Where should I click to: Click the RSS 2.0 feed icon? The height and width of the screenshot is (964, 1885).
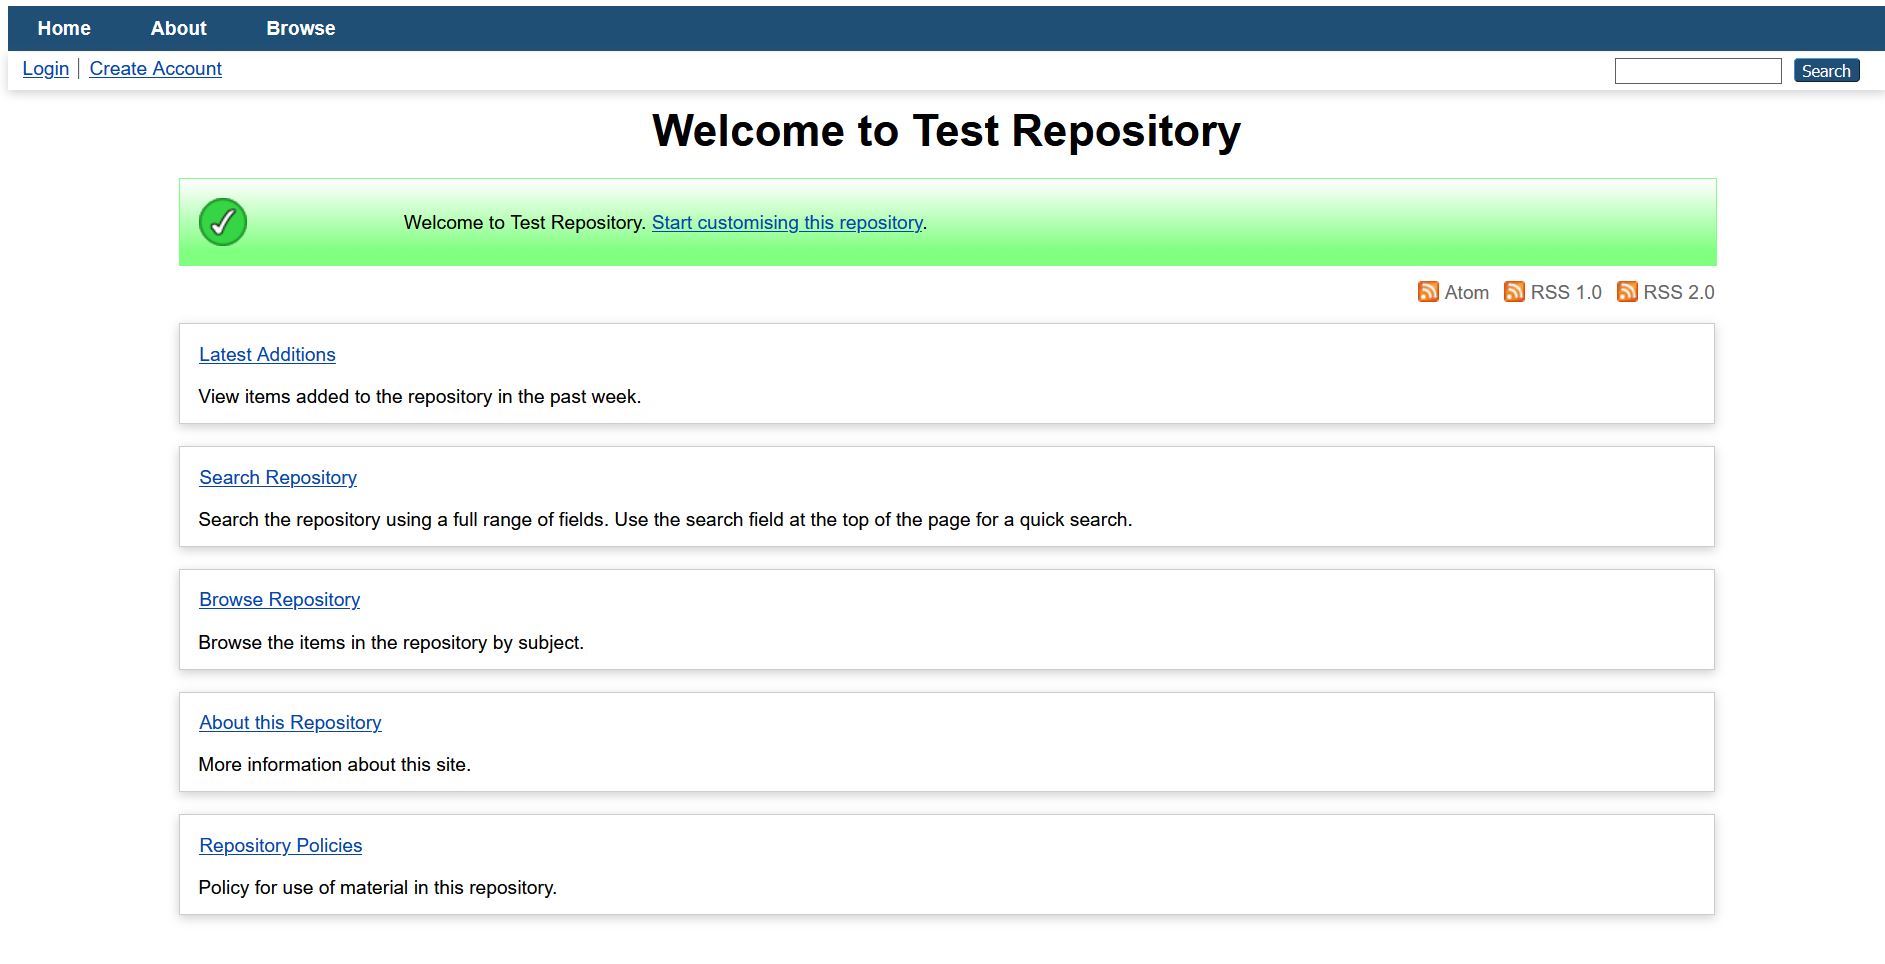click(1627, 292)
